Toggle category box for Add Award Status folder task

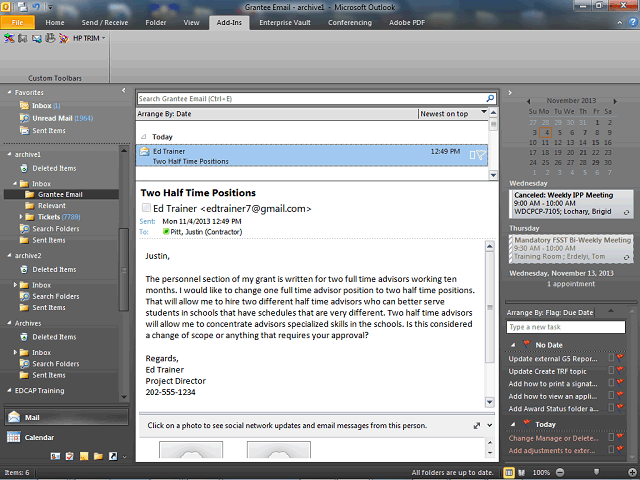pos(611,408)
